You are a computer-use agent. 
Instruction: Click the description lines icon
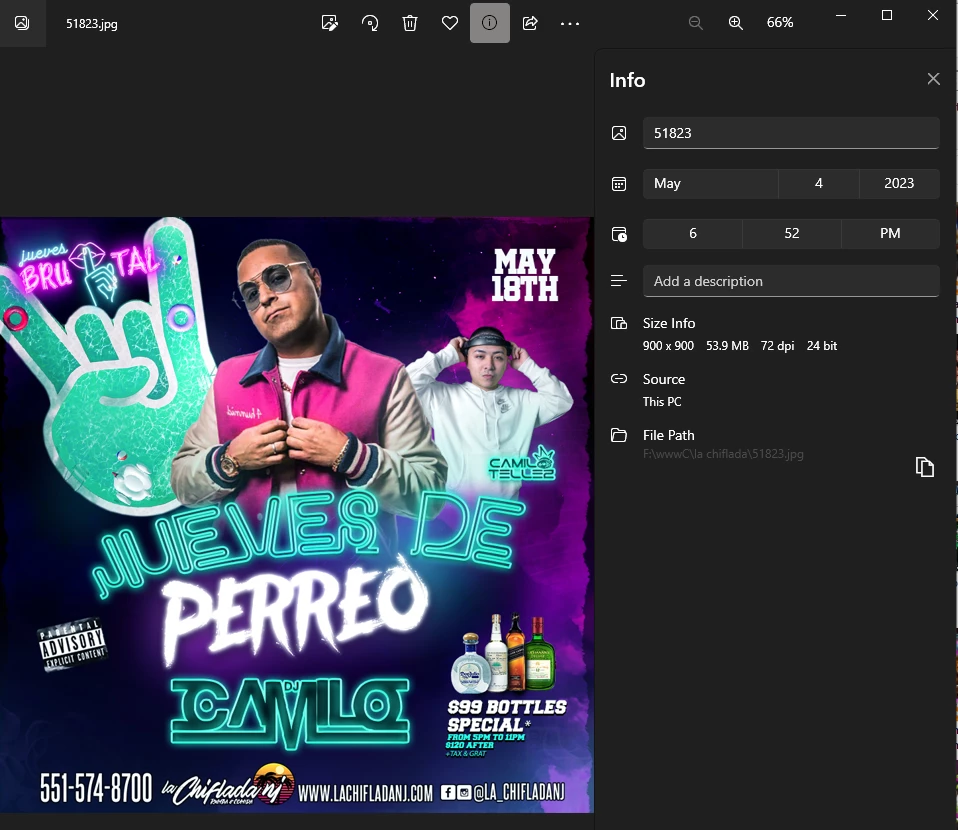click(x=619, y=281)
